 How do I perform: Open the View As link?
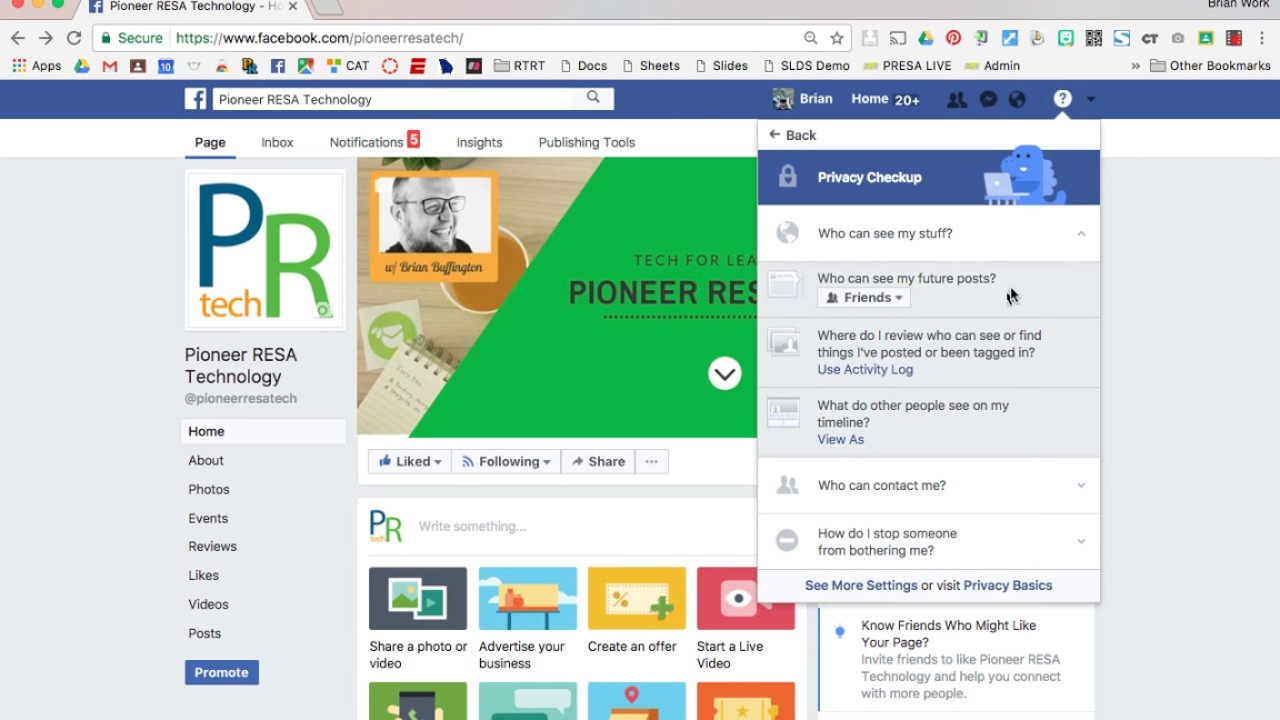click(840, 439)
